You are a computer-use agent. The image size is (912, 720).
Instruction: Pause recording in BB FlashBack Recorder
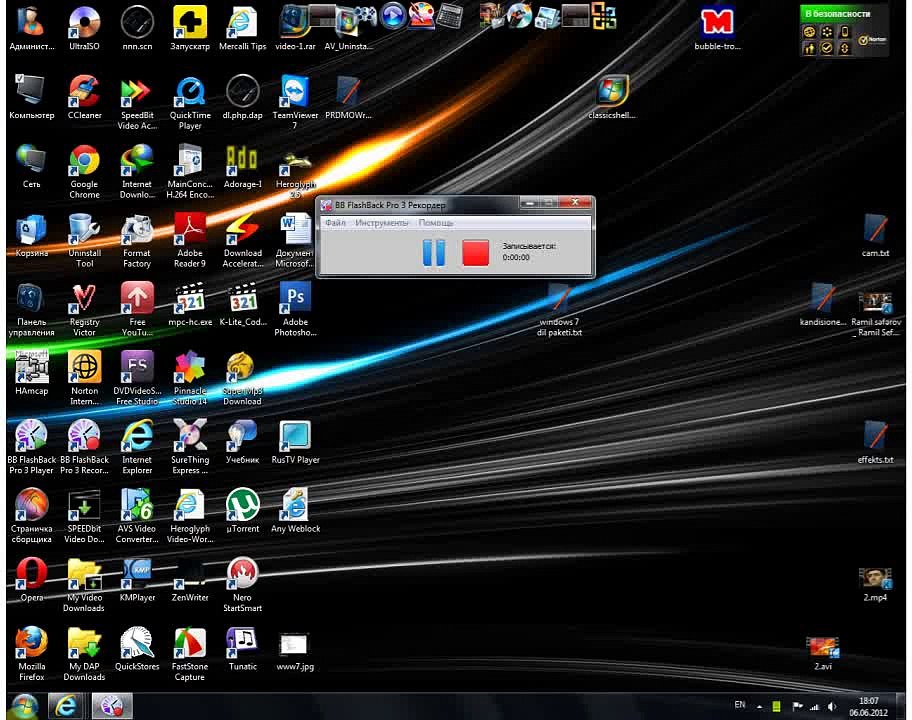pyautogui.click(x=433, y=253)
